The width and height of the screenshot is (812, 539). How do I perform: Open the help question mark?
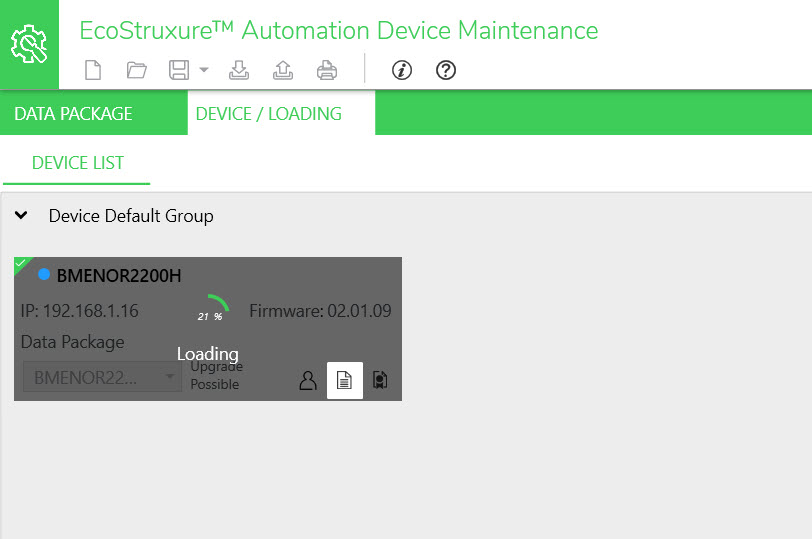click(446, 70)
